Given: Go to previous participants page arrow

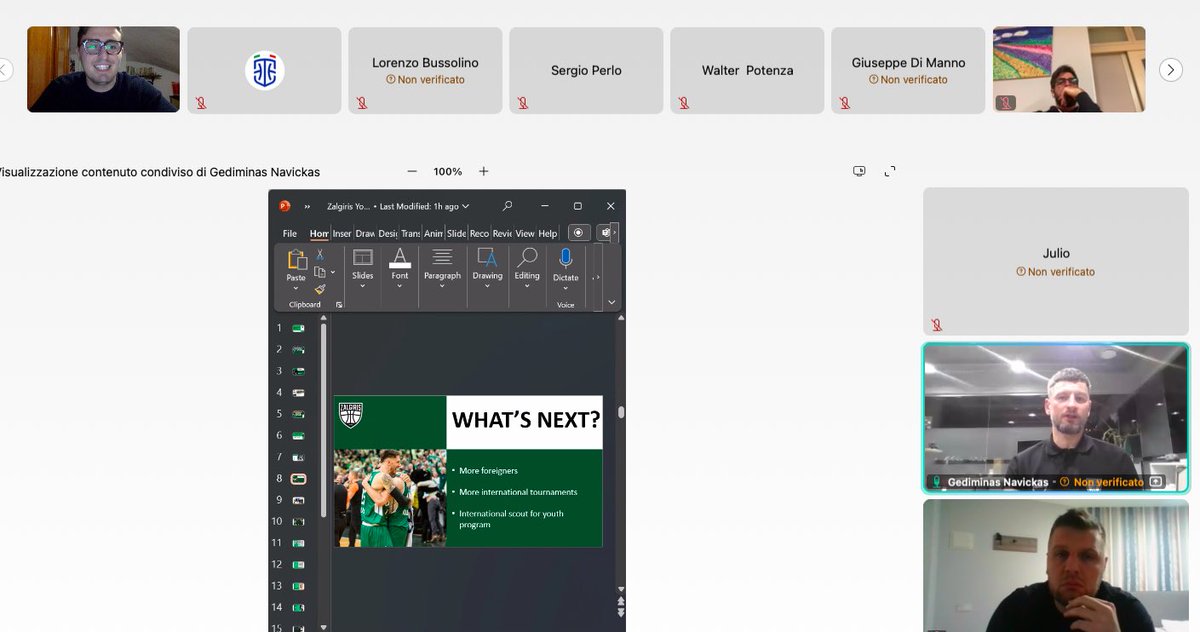Looking at the screenshot, I should point(3,70).
